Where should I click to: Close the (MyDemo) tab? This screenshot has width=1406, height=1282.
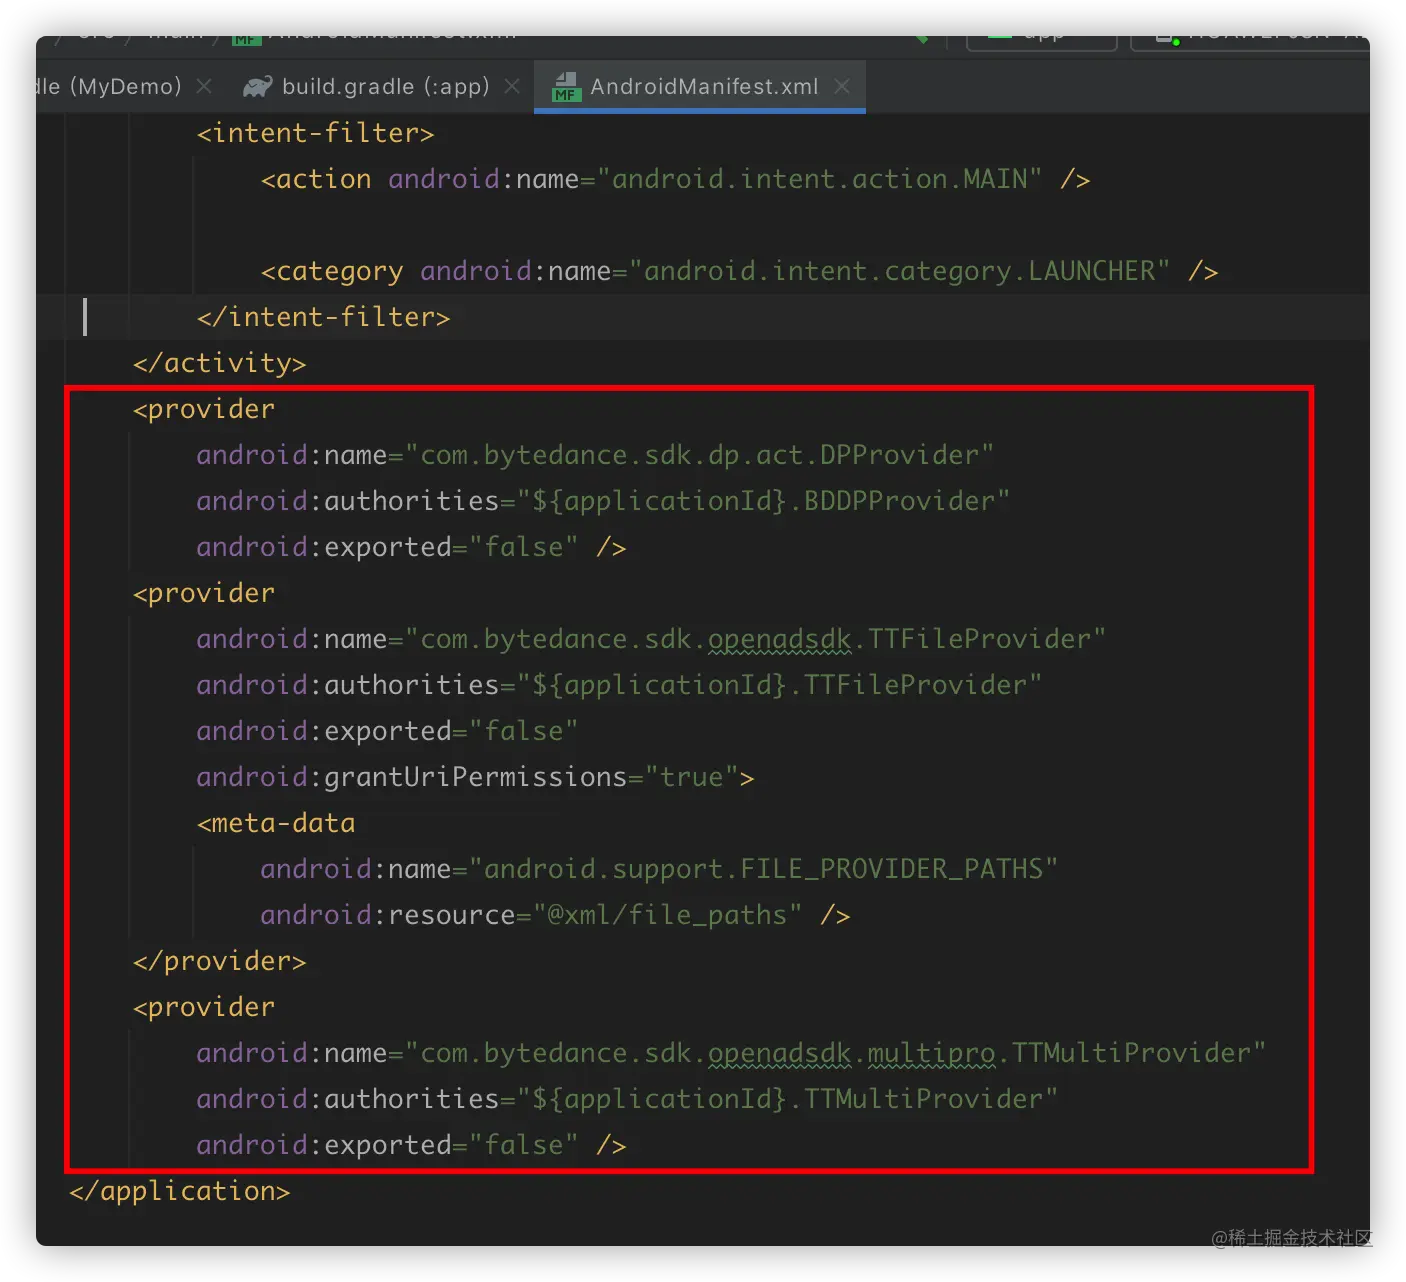click(x=204, y=87)
